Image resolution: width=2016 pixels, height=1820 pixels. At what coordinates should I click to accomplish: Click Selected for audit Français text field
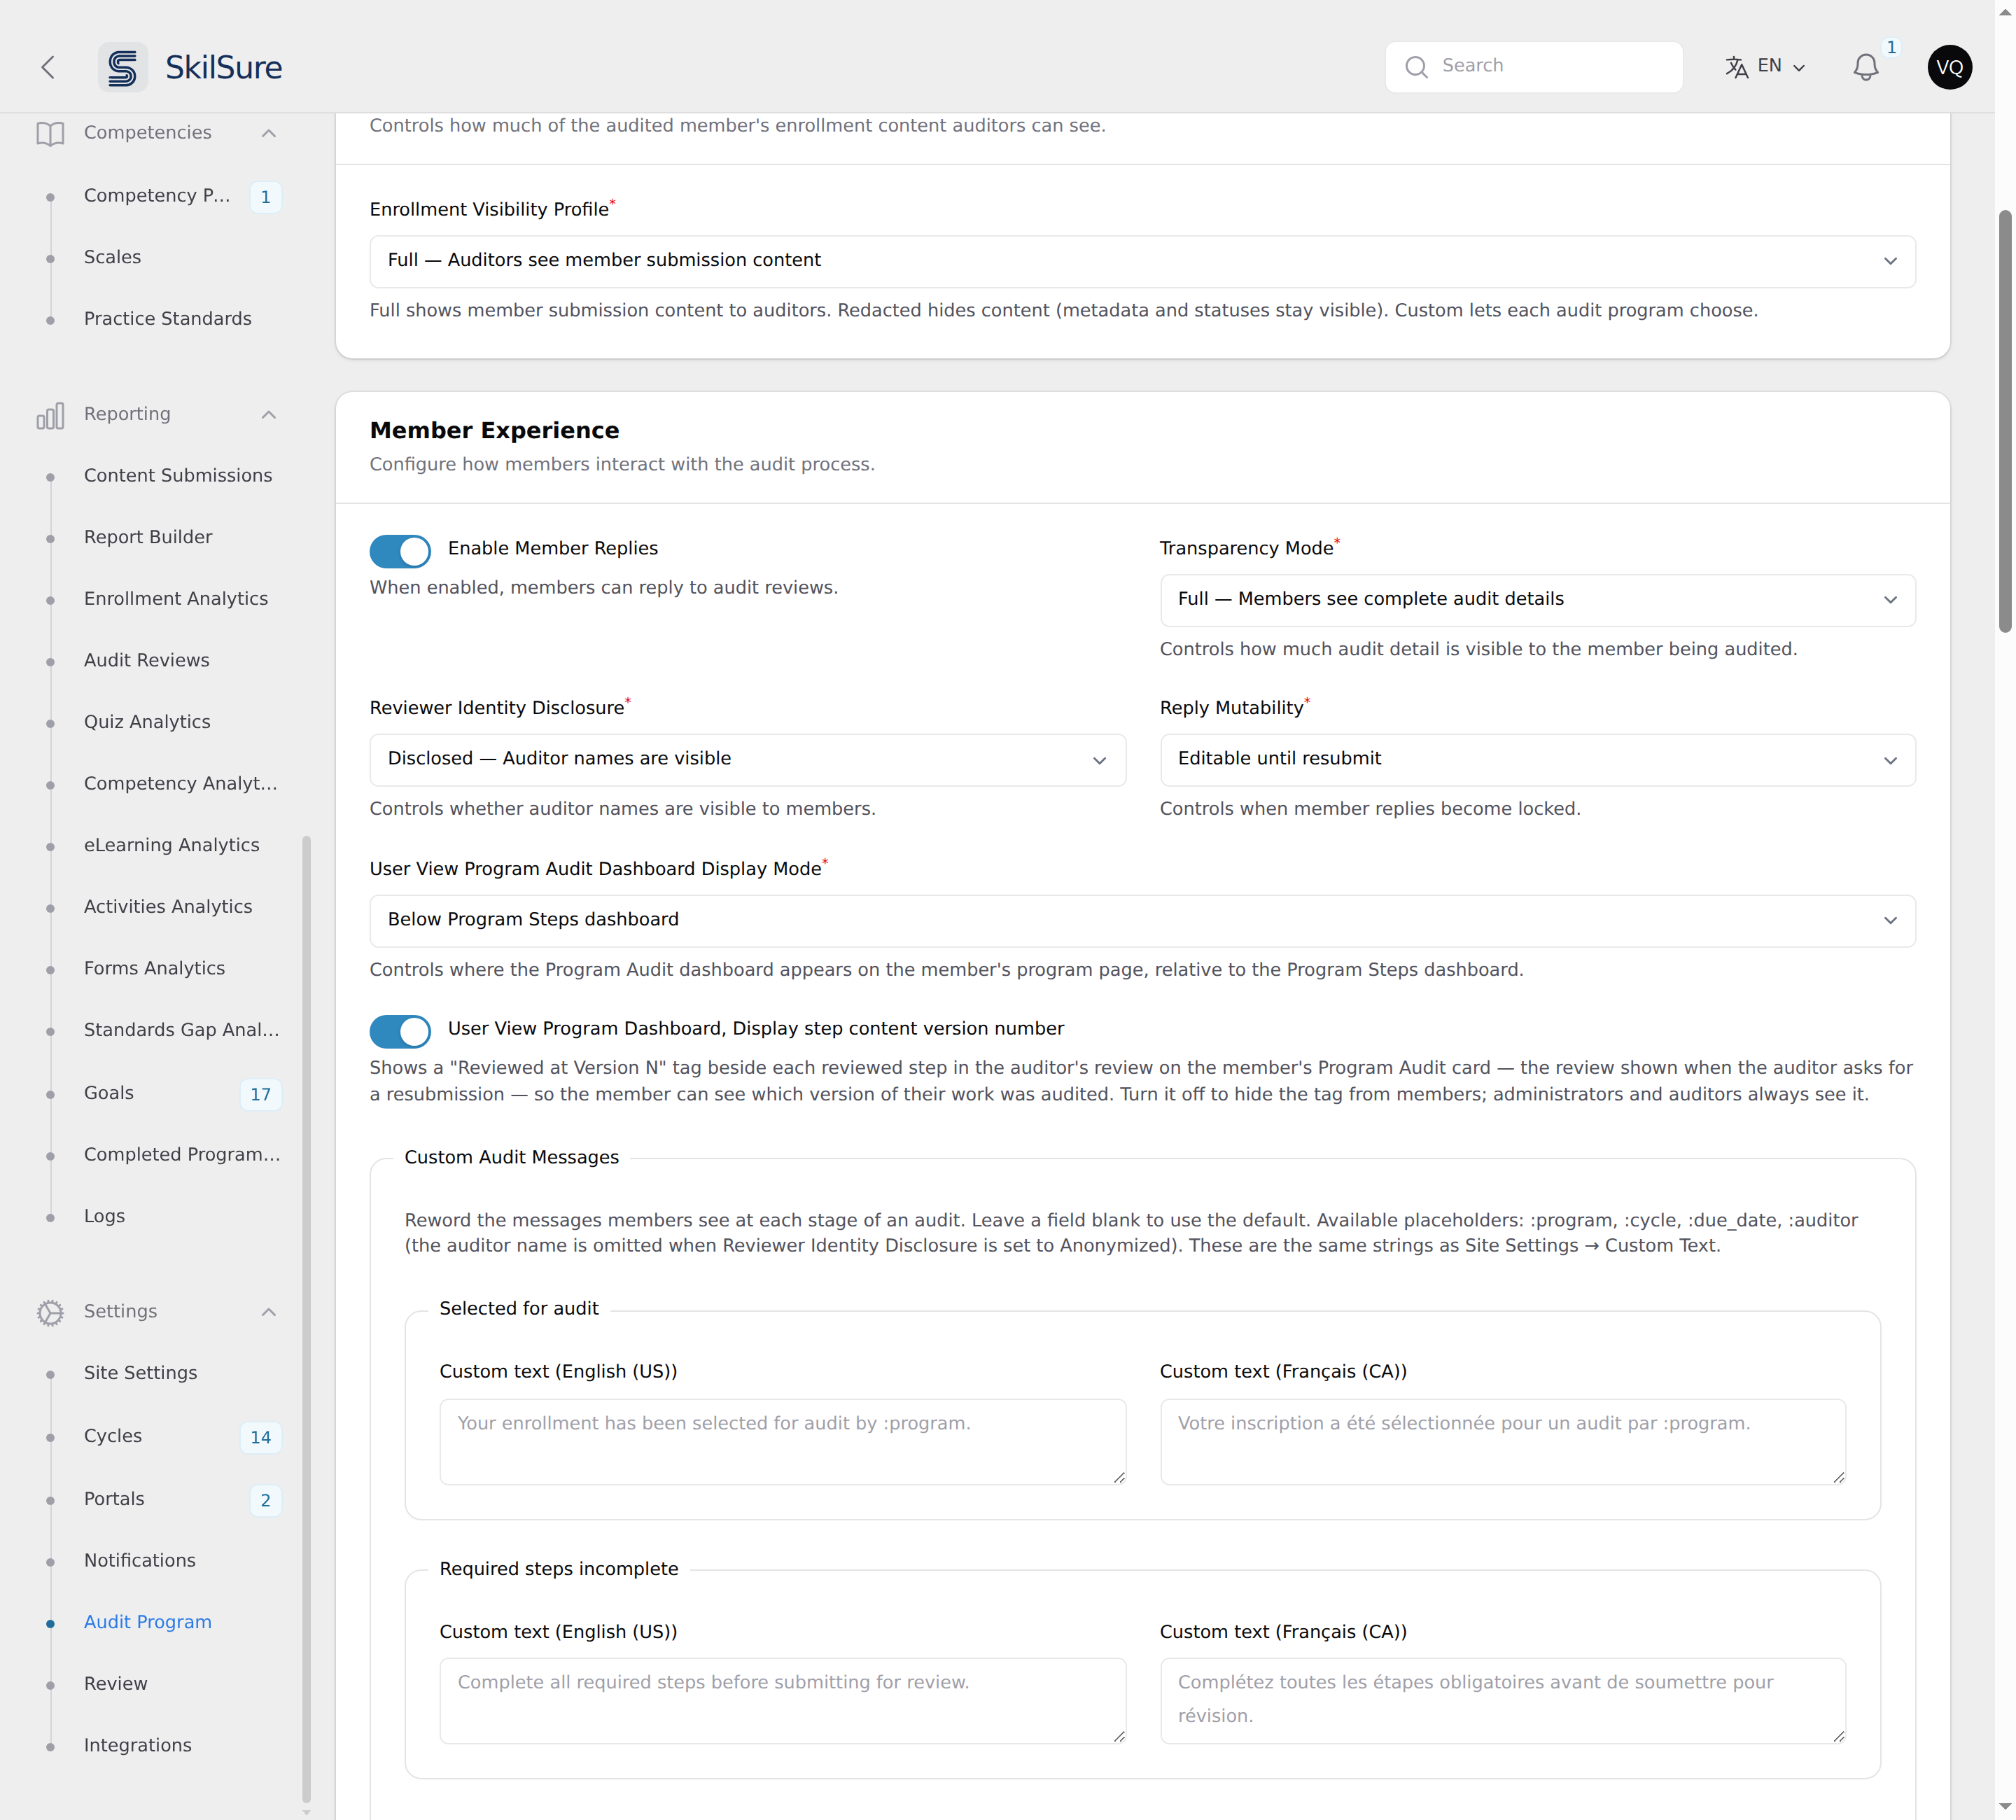1502,1441
